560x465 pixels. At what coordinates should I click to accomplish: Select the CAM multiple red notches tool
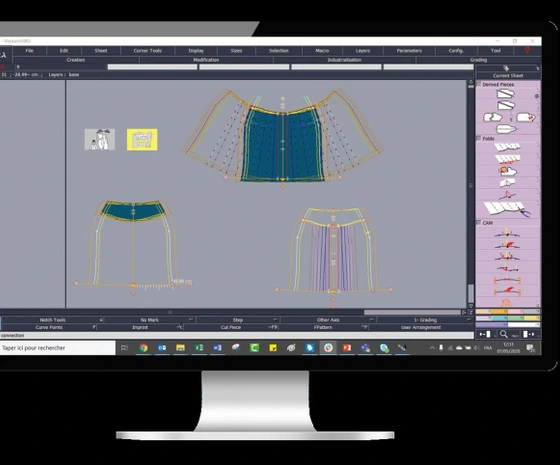(x=508, y=256)
